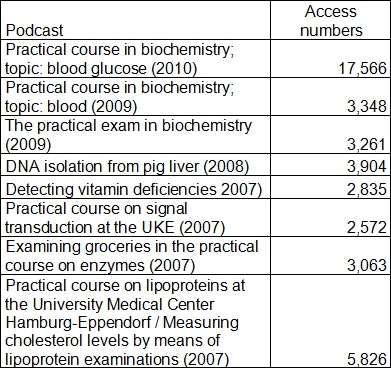The height and width of the screenshot is (368, 391).
Task: Select the Podcast header cell
Action: pyautogui.click(x=136, y=20)
